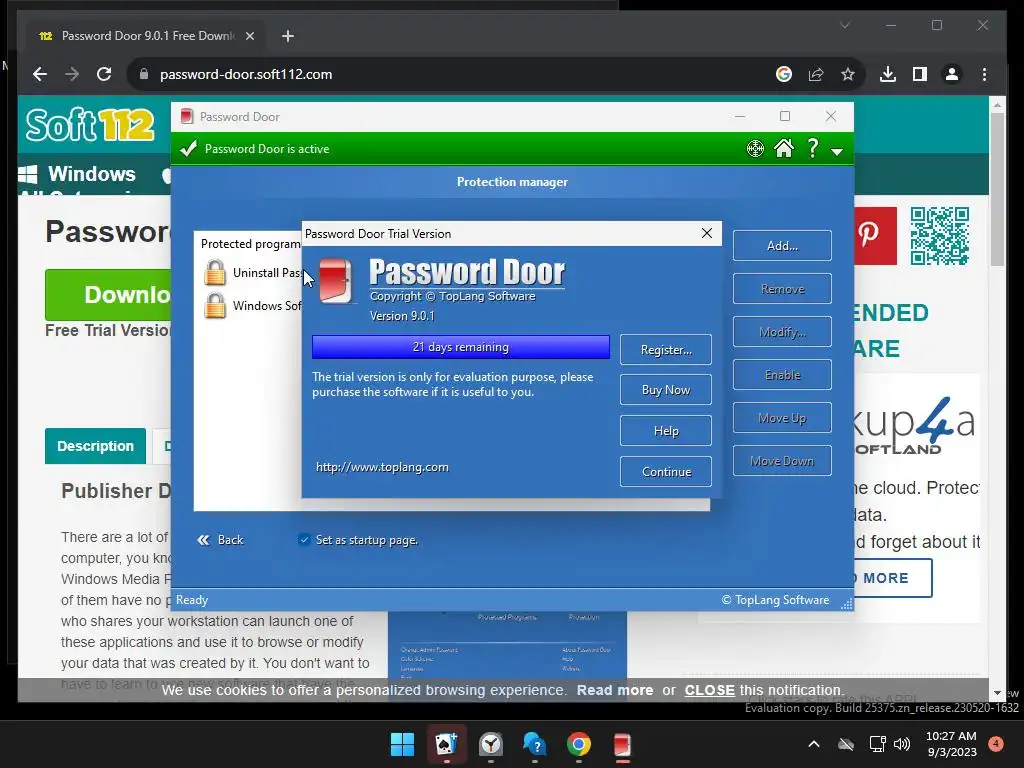Image resolution: width=1024 pixels, height=768 pixels.
Task: Open Chrome three-dot menu
Action: point(984,74)
